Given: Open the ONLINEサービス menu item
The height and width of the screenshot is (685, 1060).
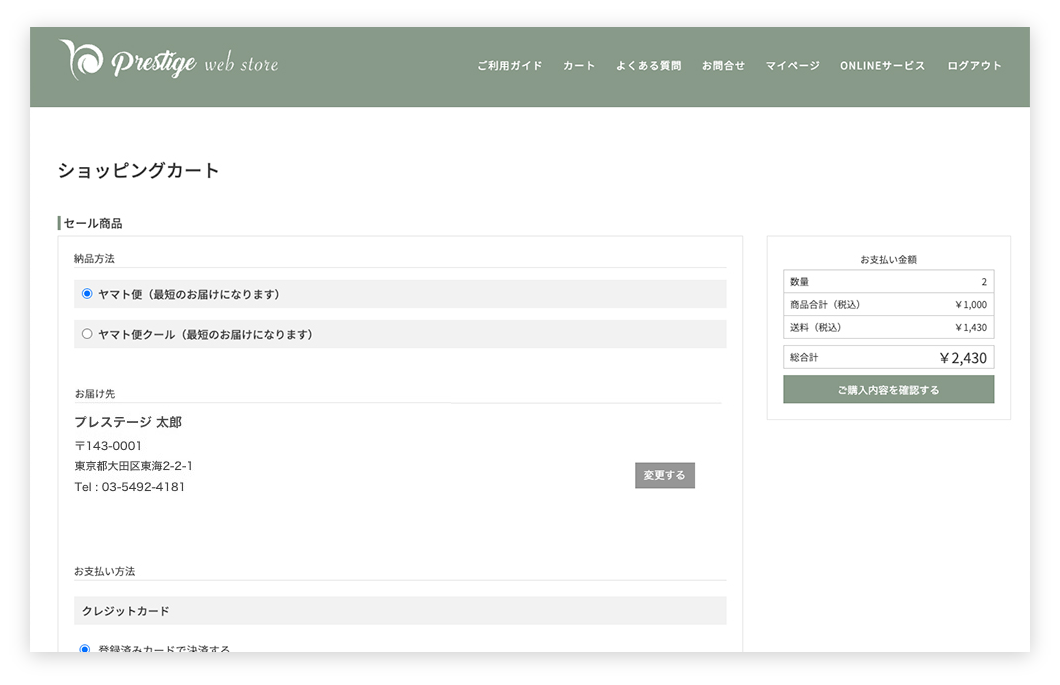Looking at the screenshot, I should point(882,66).
